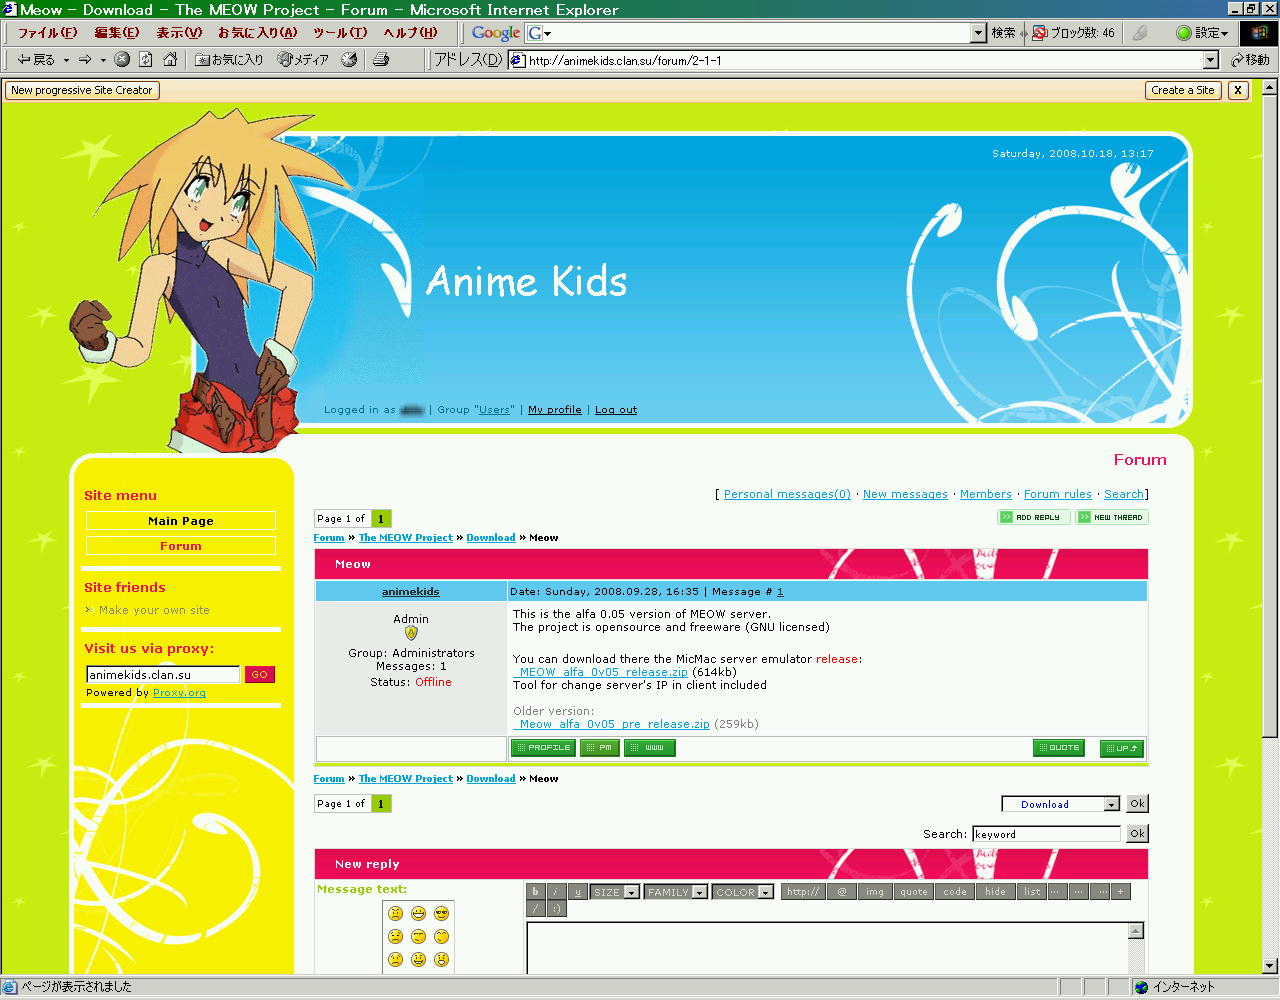Click the NEW THREAD button
Screen dimensions: 1280x1000
[1112, 517]
